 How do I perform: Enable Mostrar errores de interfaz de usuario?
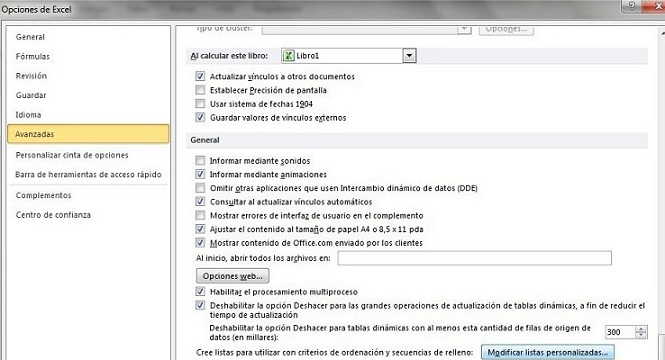(x=200, y=215)
